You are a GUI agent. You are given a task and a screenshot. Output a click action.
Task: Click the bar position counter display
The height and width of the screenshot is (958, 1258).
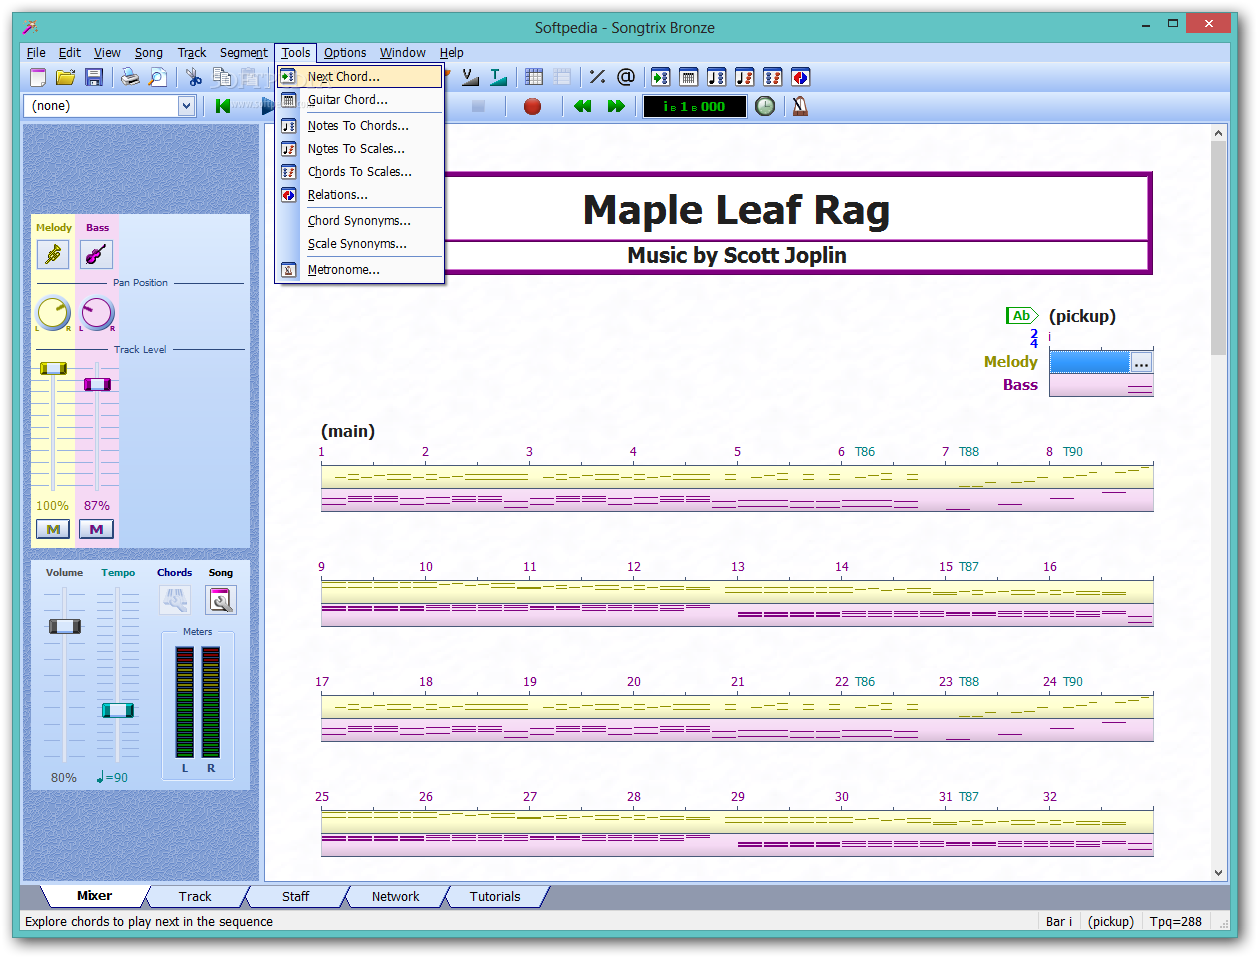coord(694,106)
